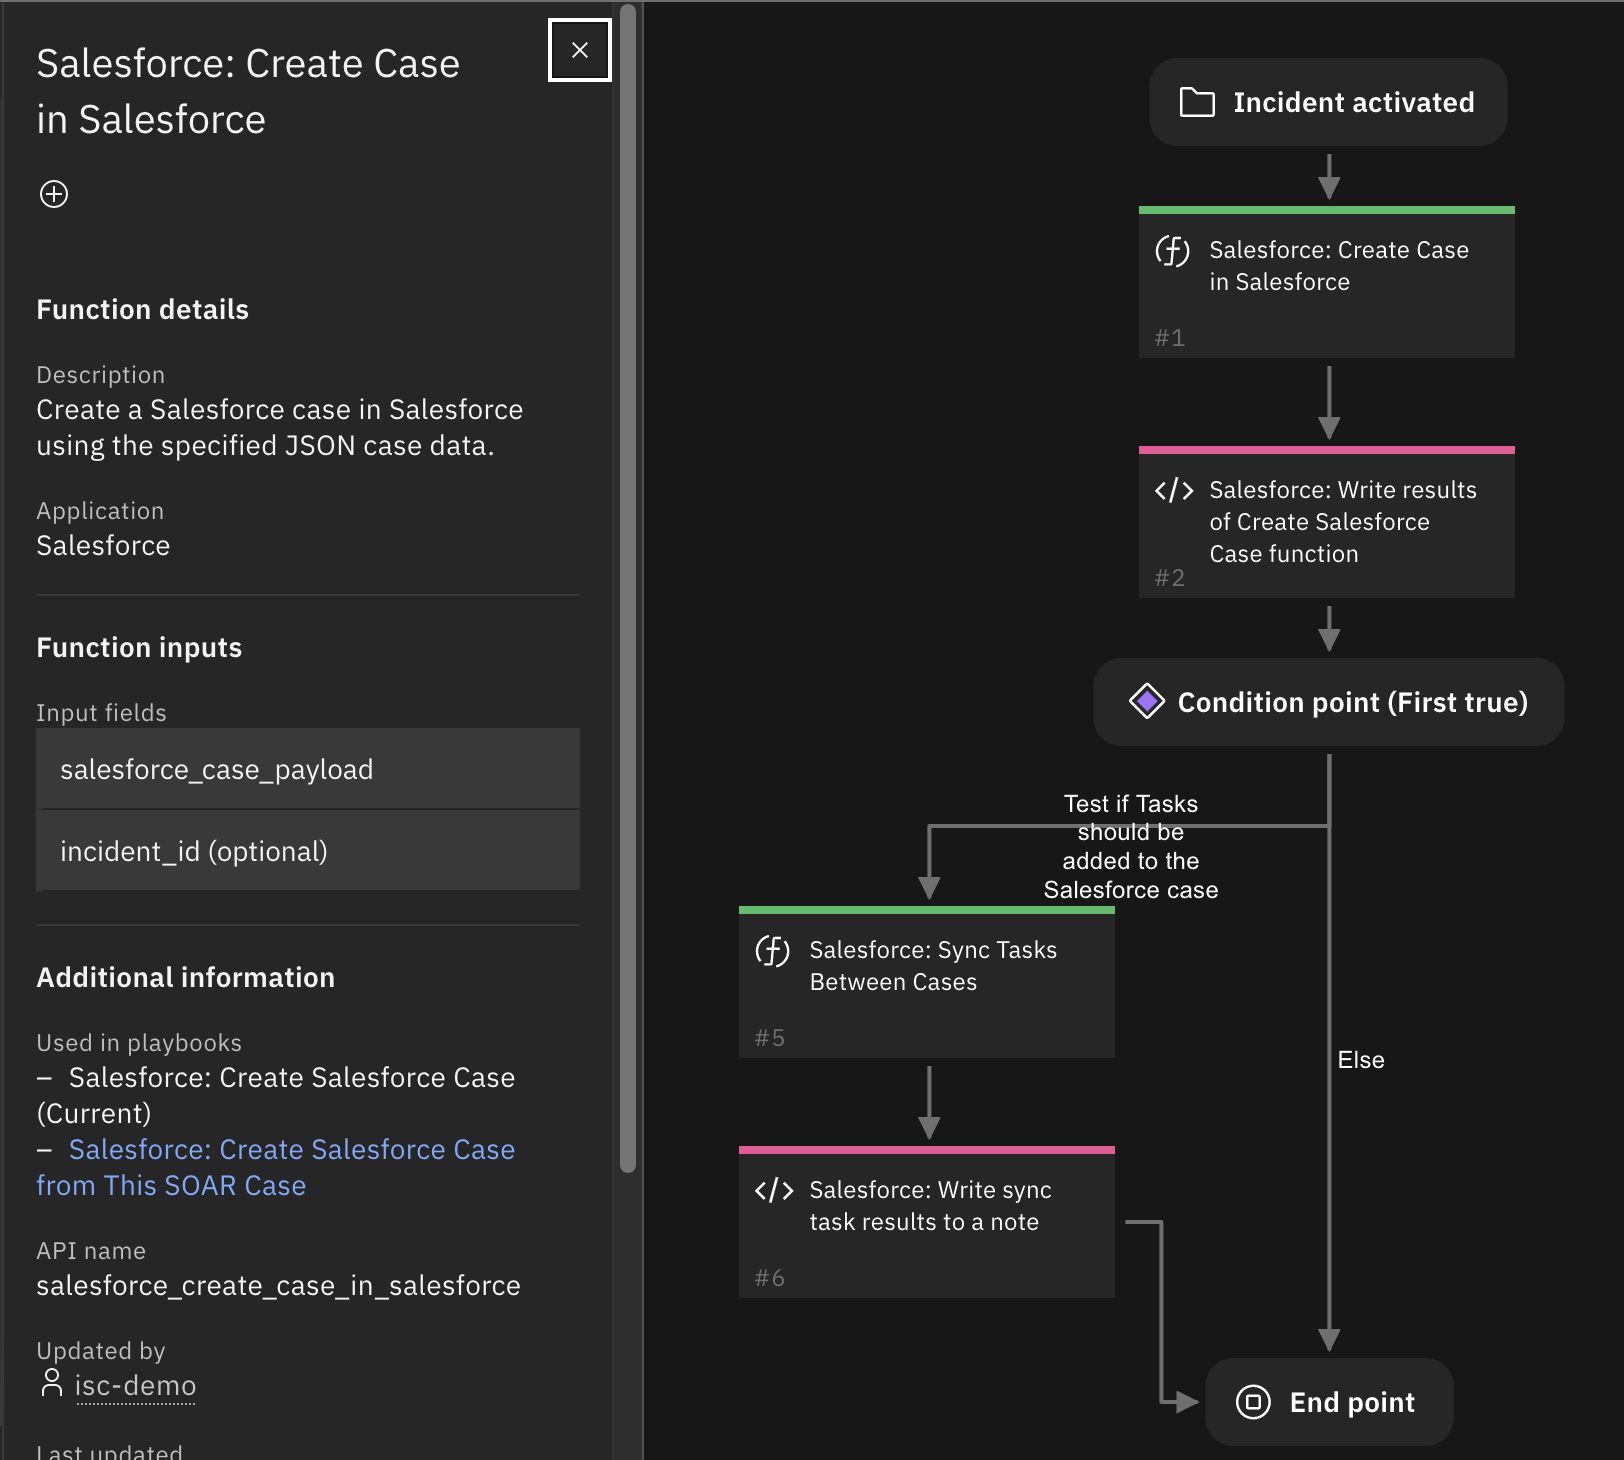Open Create Salesforce Case from This SOAR Case link
Image resolution: width=1624 pixels, height=1460 pixels.
point(276,1167)
